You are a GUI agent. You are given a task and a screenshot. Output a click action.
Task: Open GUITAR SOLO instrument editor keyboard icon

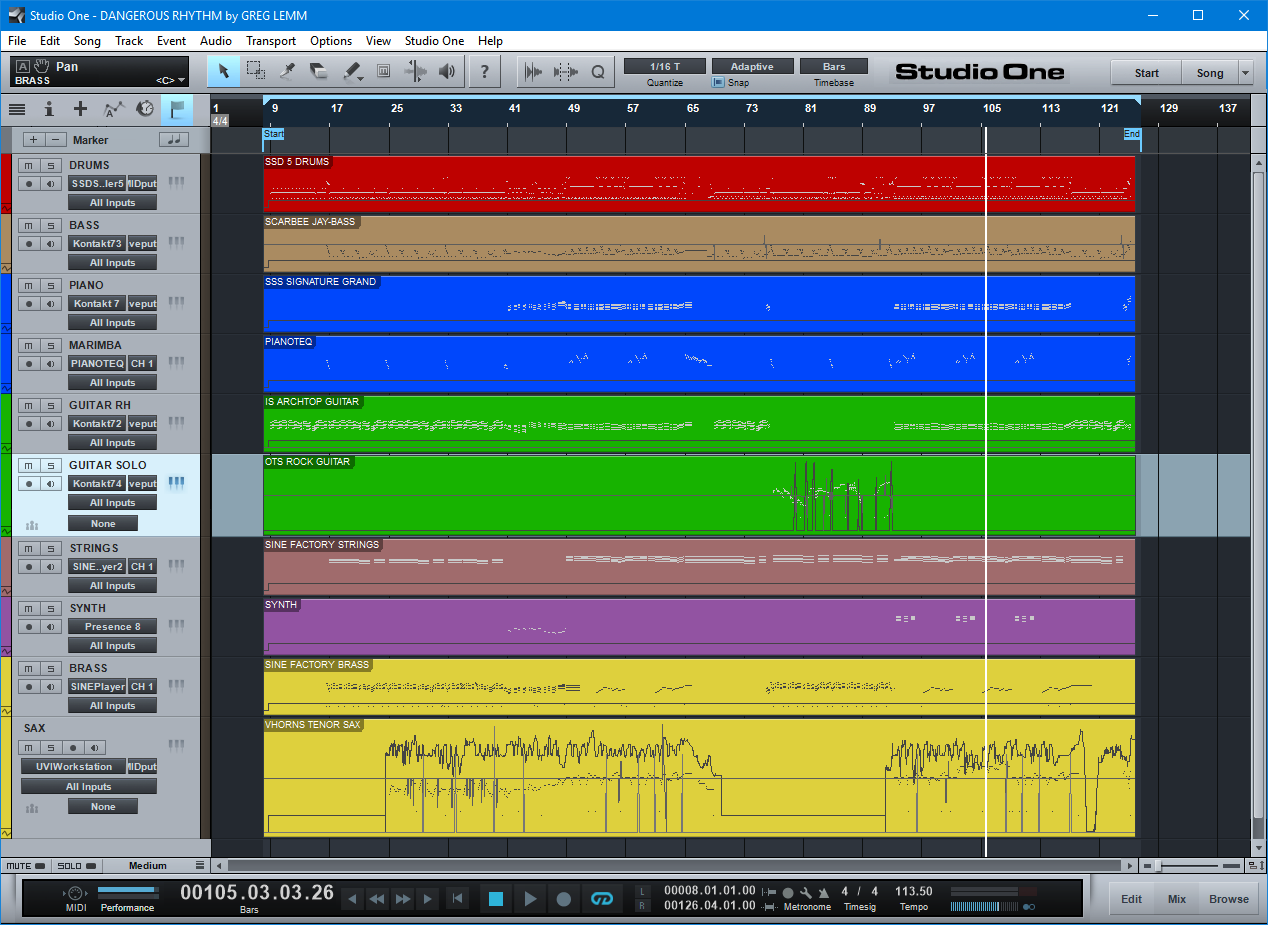[x=177, y=483]
